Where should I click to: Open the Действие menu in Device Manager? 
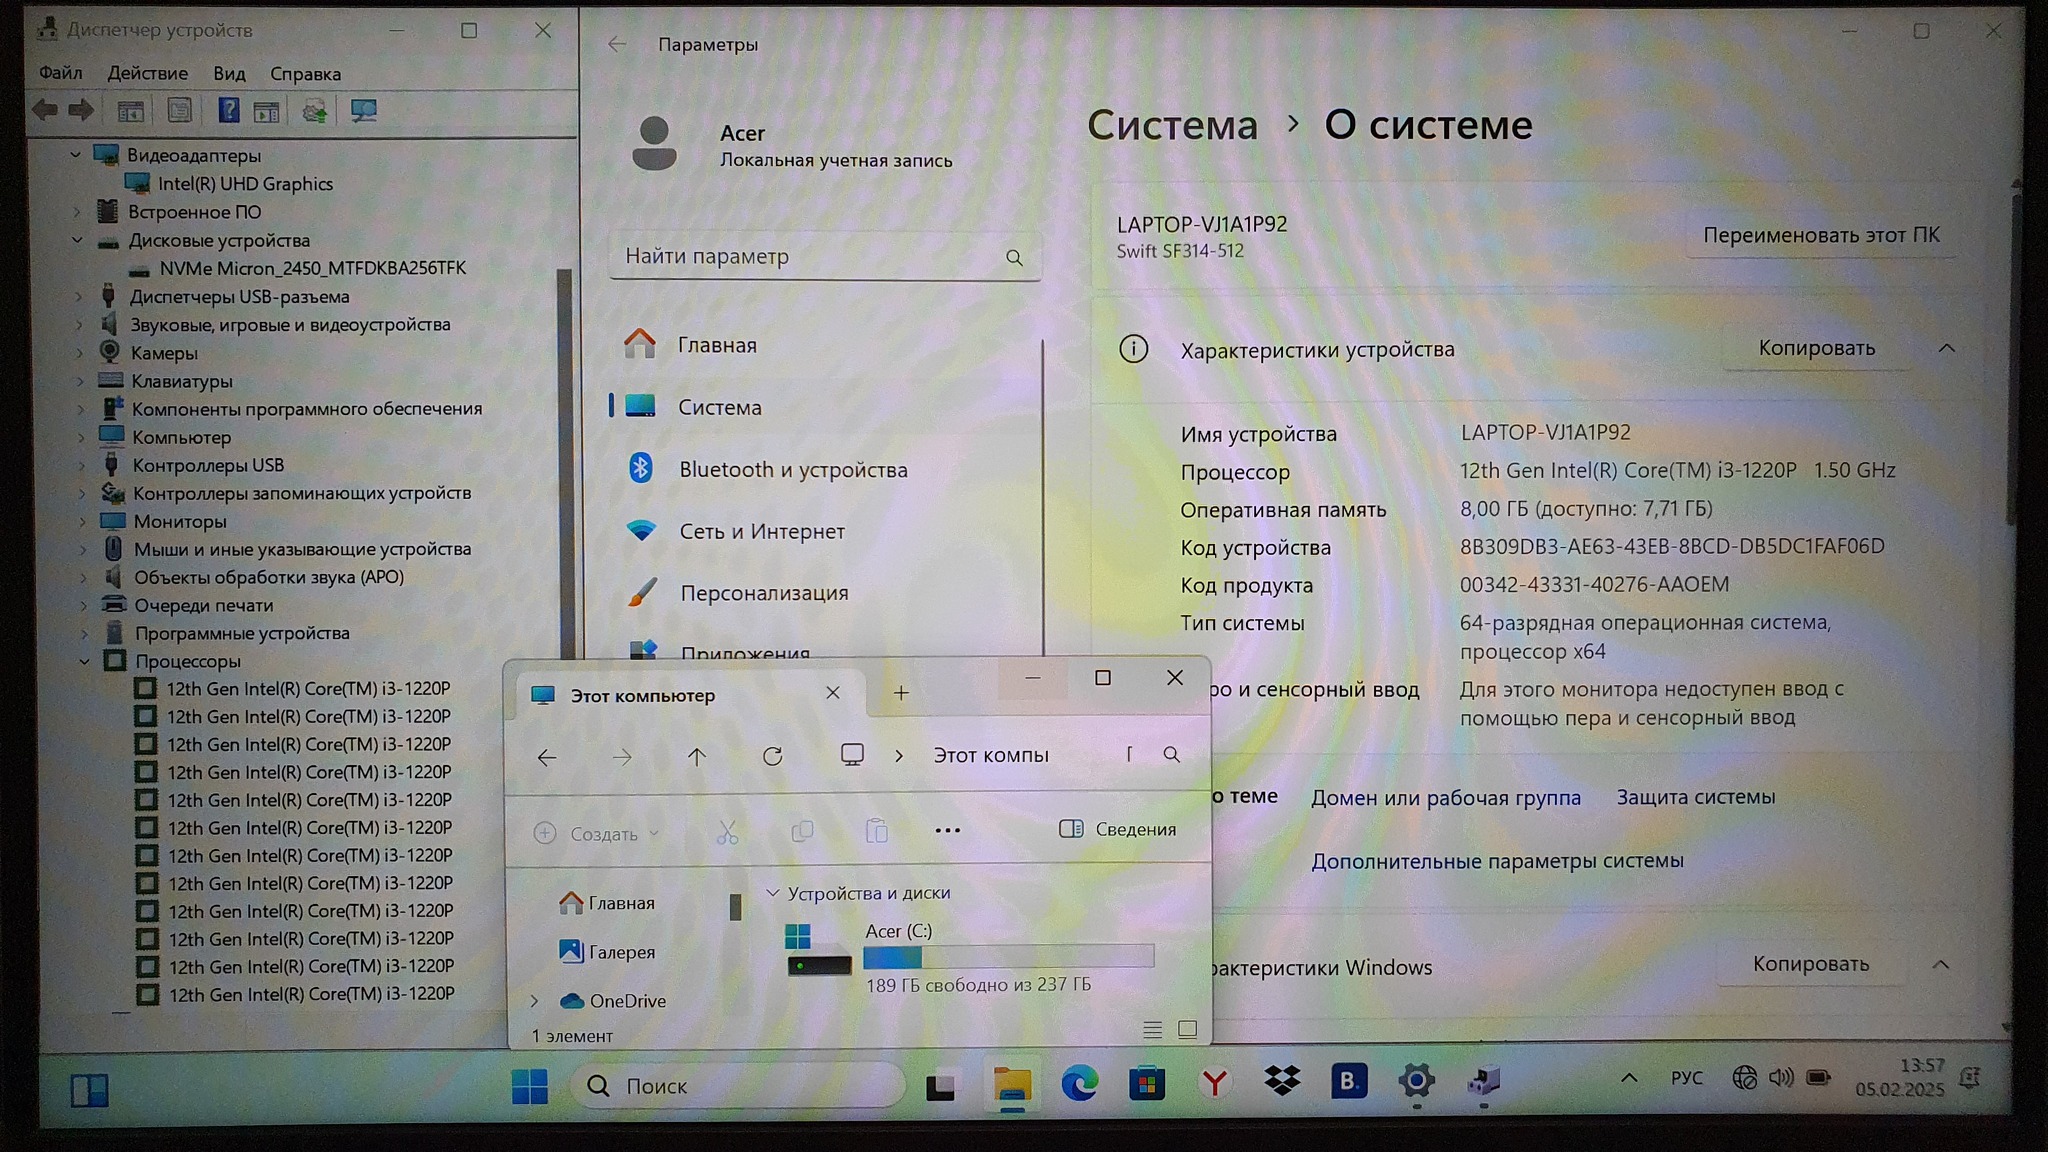coord(147,73)
